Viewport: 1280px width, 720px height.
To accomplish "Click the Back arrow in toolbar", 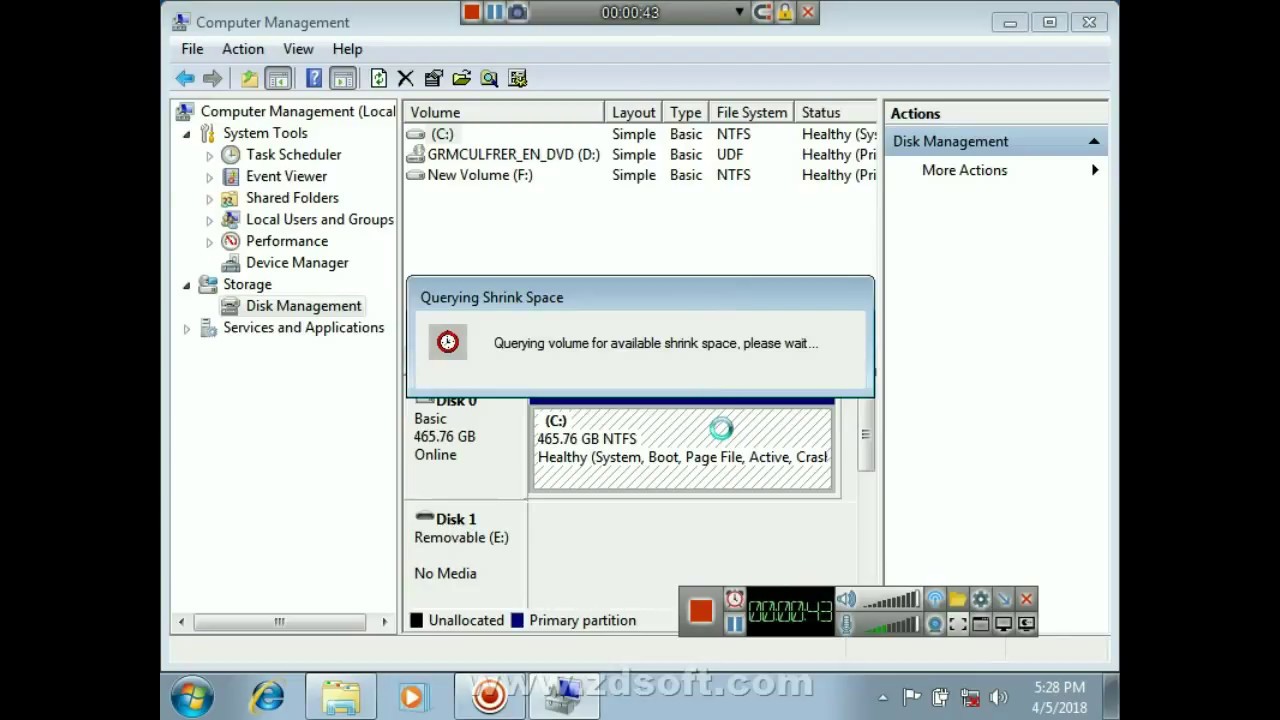I will 185,78.
